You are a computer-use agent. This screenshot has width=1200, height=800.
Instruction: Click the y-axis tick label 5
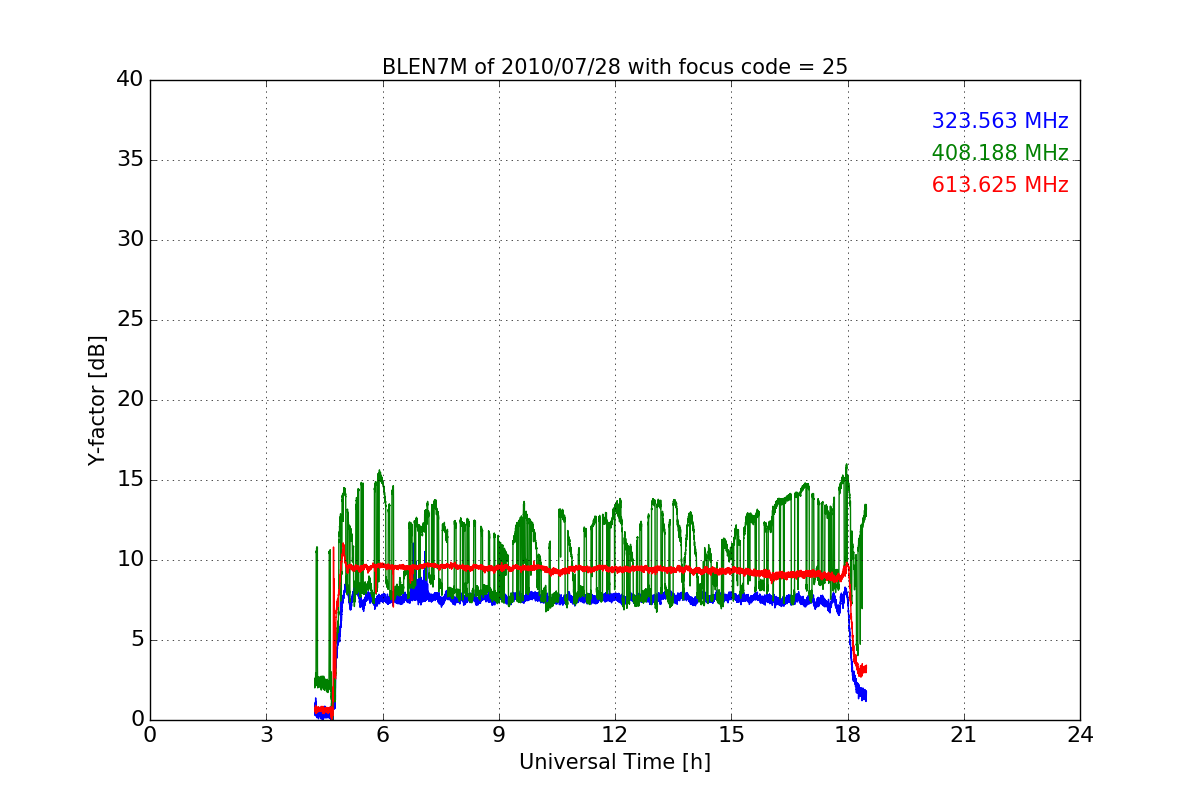(136, 640)
